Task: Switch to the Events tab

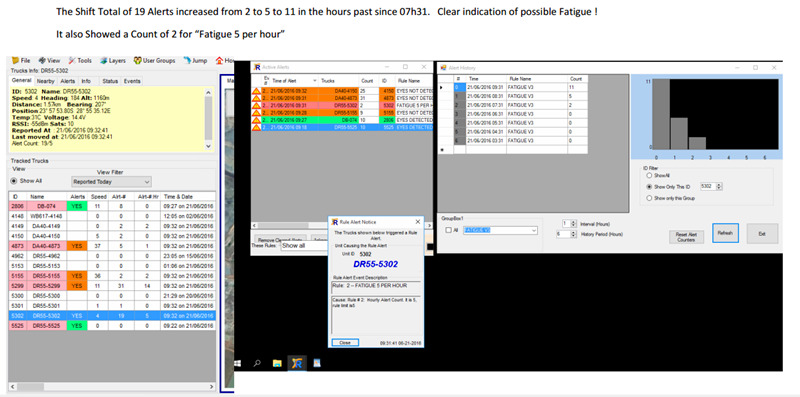Action: [x=132, y=81]
